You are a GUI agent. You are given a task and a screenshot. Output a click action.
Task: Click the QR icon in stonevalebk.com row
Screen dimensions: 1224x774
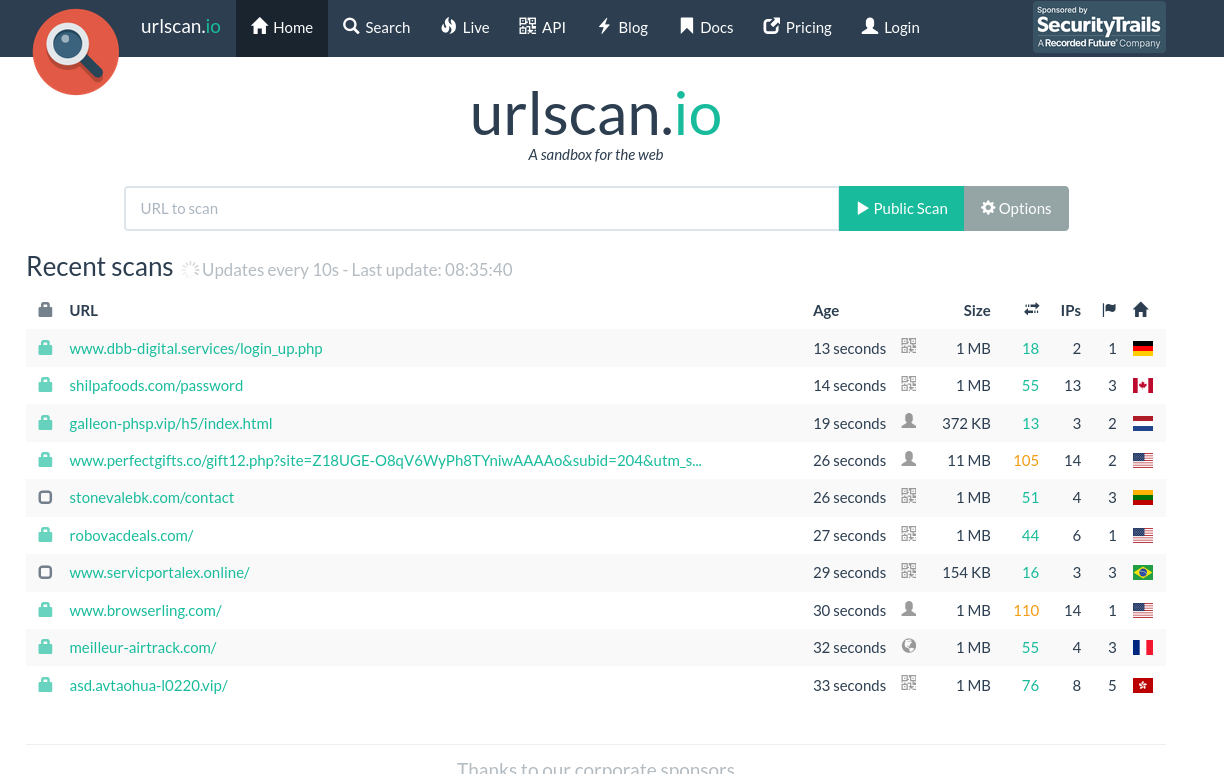pos(908,495)
